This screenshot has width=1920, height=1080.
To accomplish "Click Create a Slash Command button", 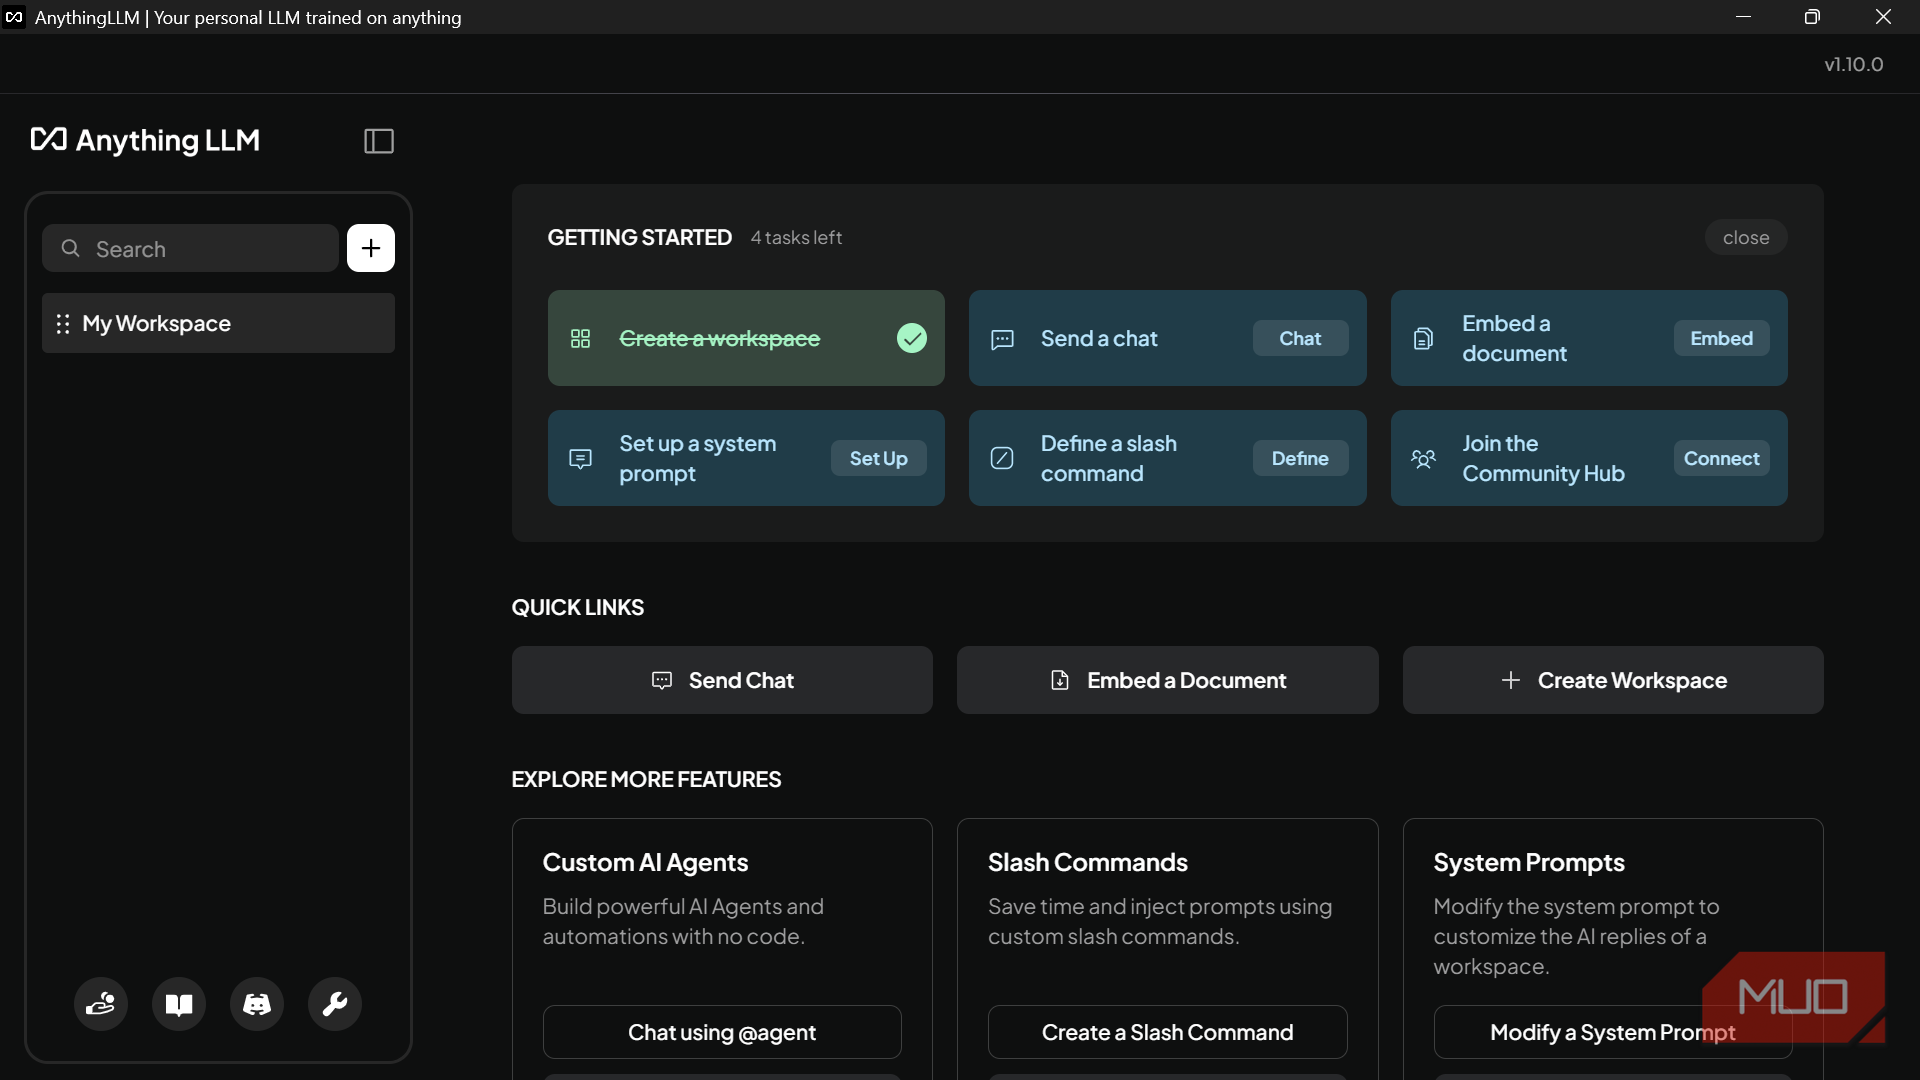I will pos(1167,1032).
